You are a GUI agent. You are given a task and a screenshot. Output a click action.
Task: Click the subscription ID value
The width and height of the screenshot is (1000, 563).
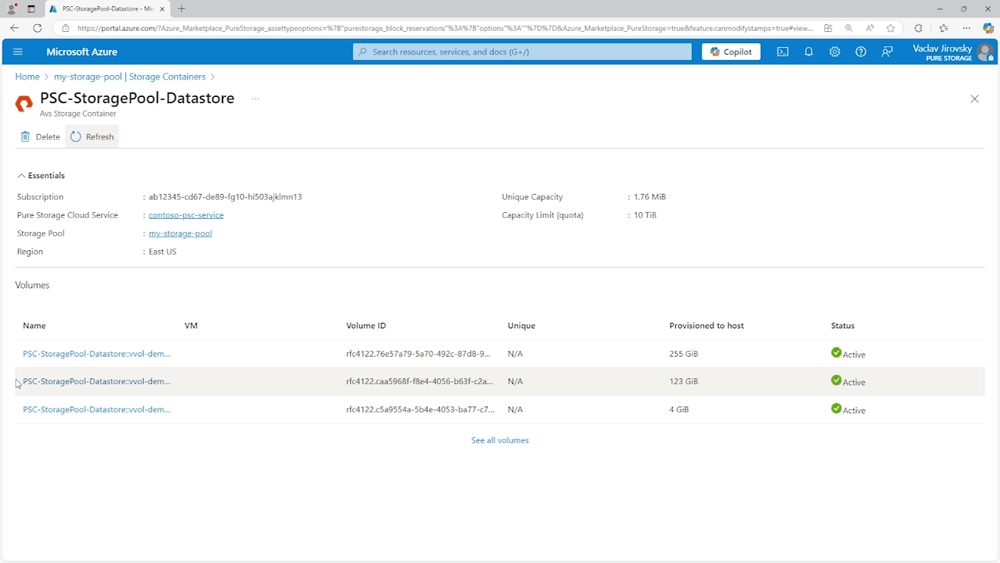[225, 196]
